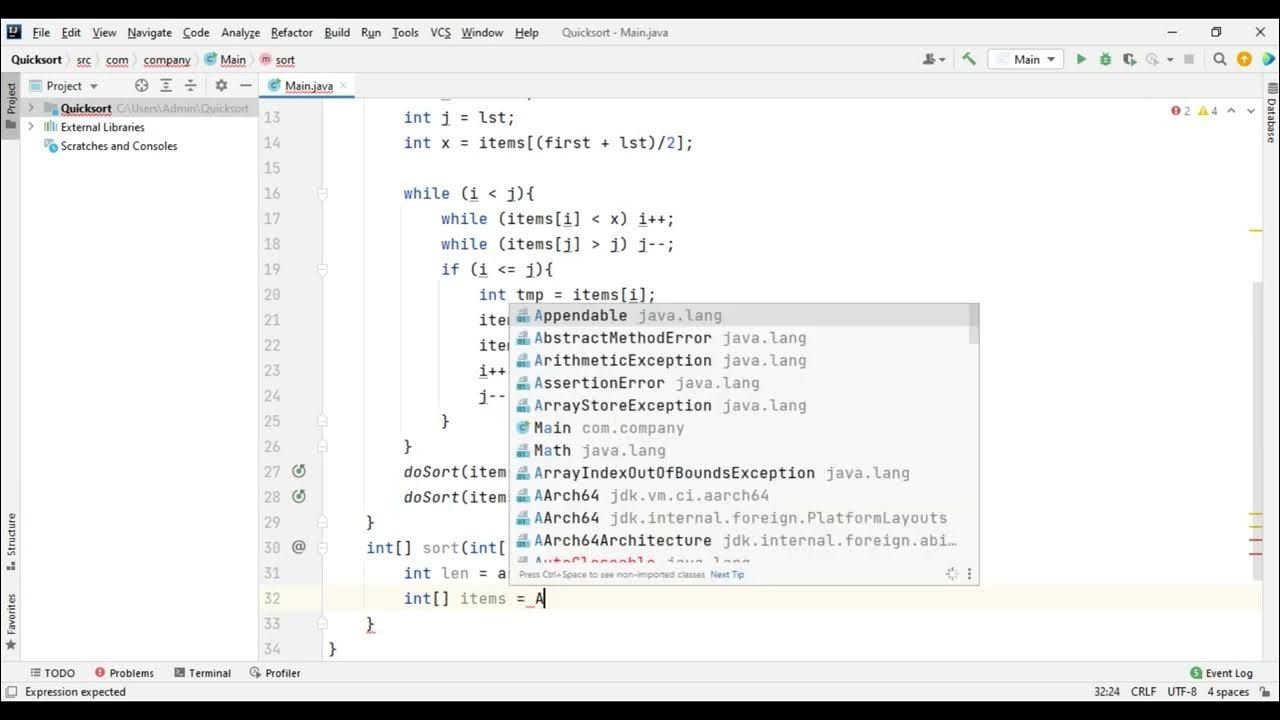The height and width of the screenshot is (720, 1280).
Task: Expand the External Libraries node
Action: pyautogui.click(x=31, y=127)
